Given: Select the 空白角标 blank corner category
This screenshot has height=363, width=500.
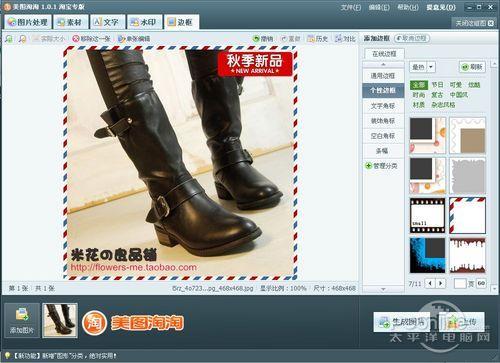Looking at the screenshot, I should 383,136.
